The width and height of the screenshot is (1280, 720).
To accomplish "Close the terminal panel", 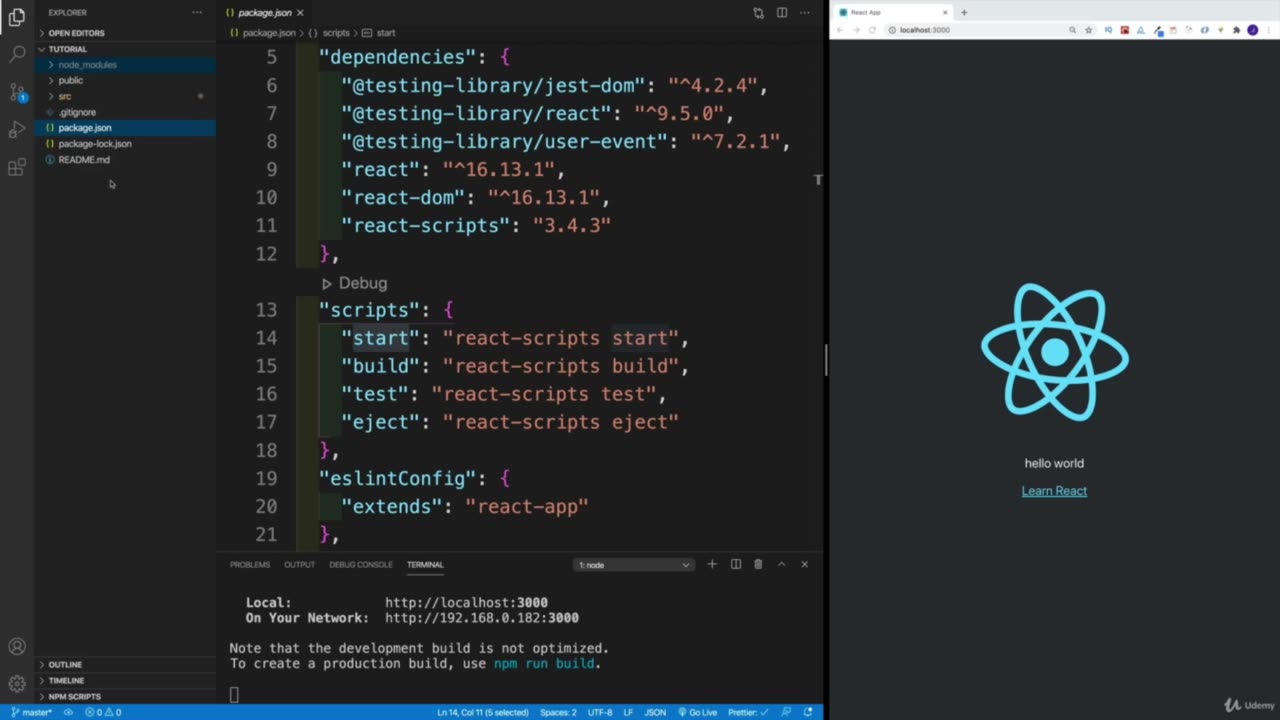I will tap(804, 564).
